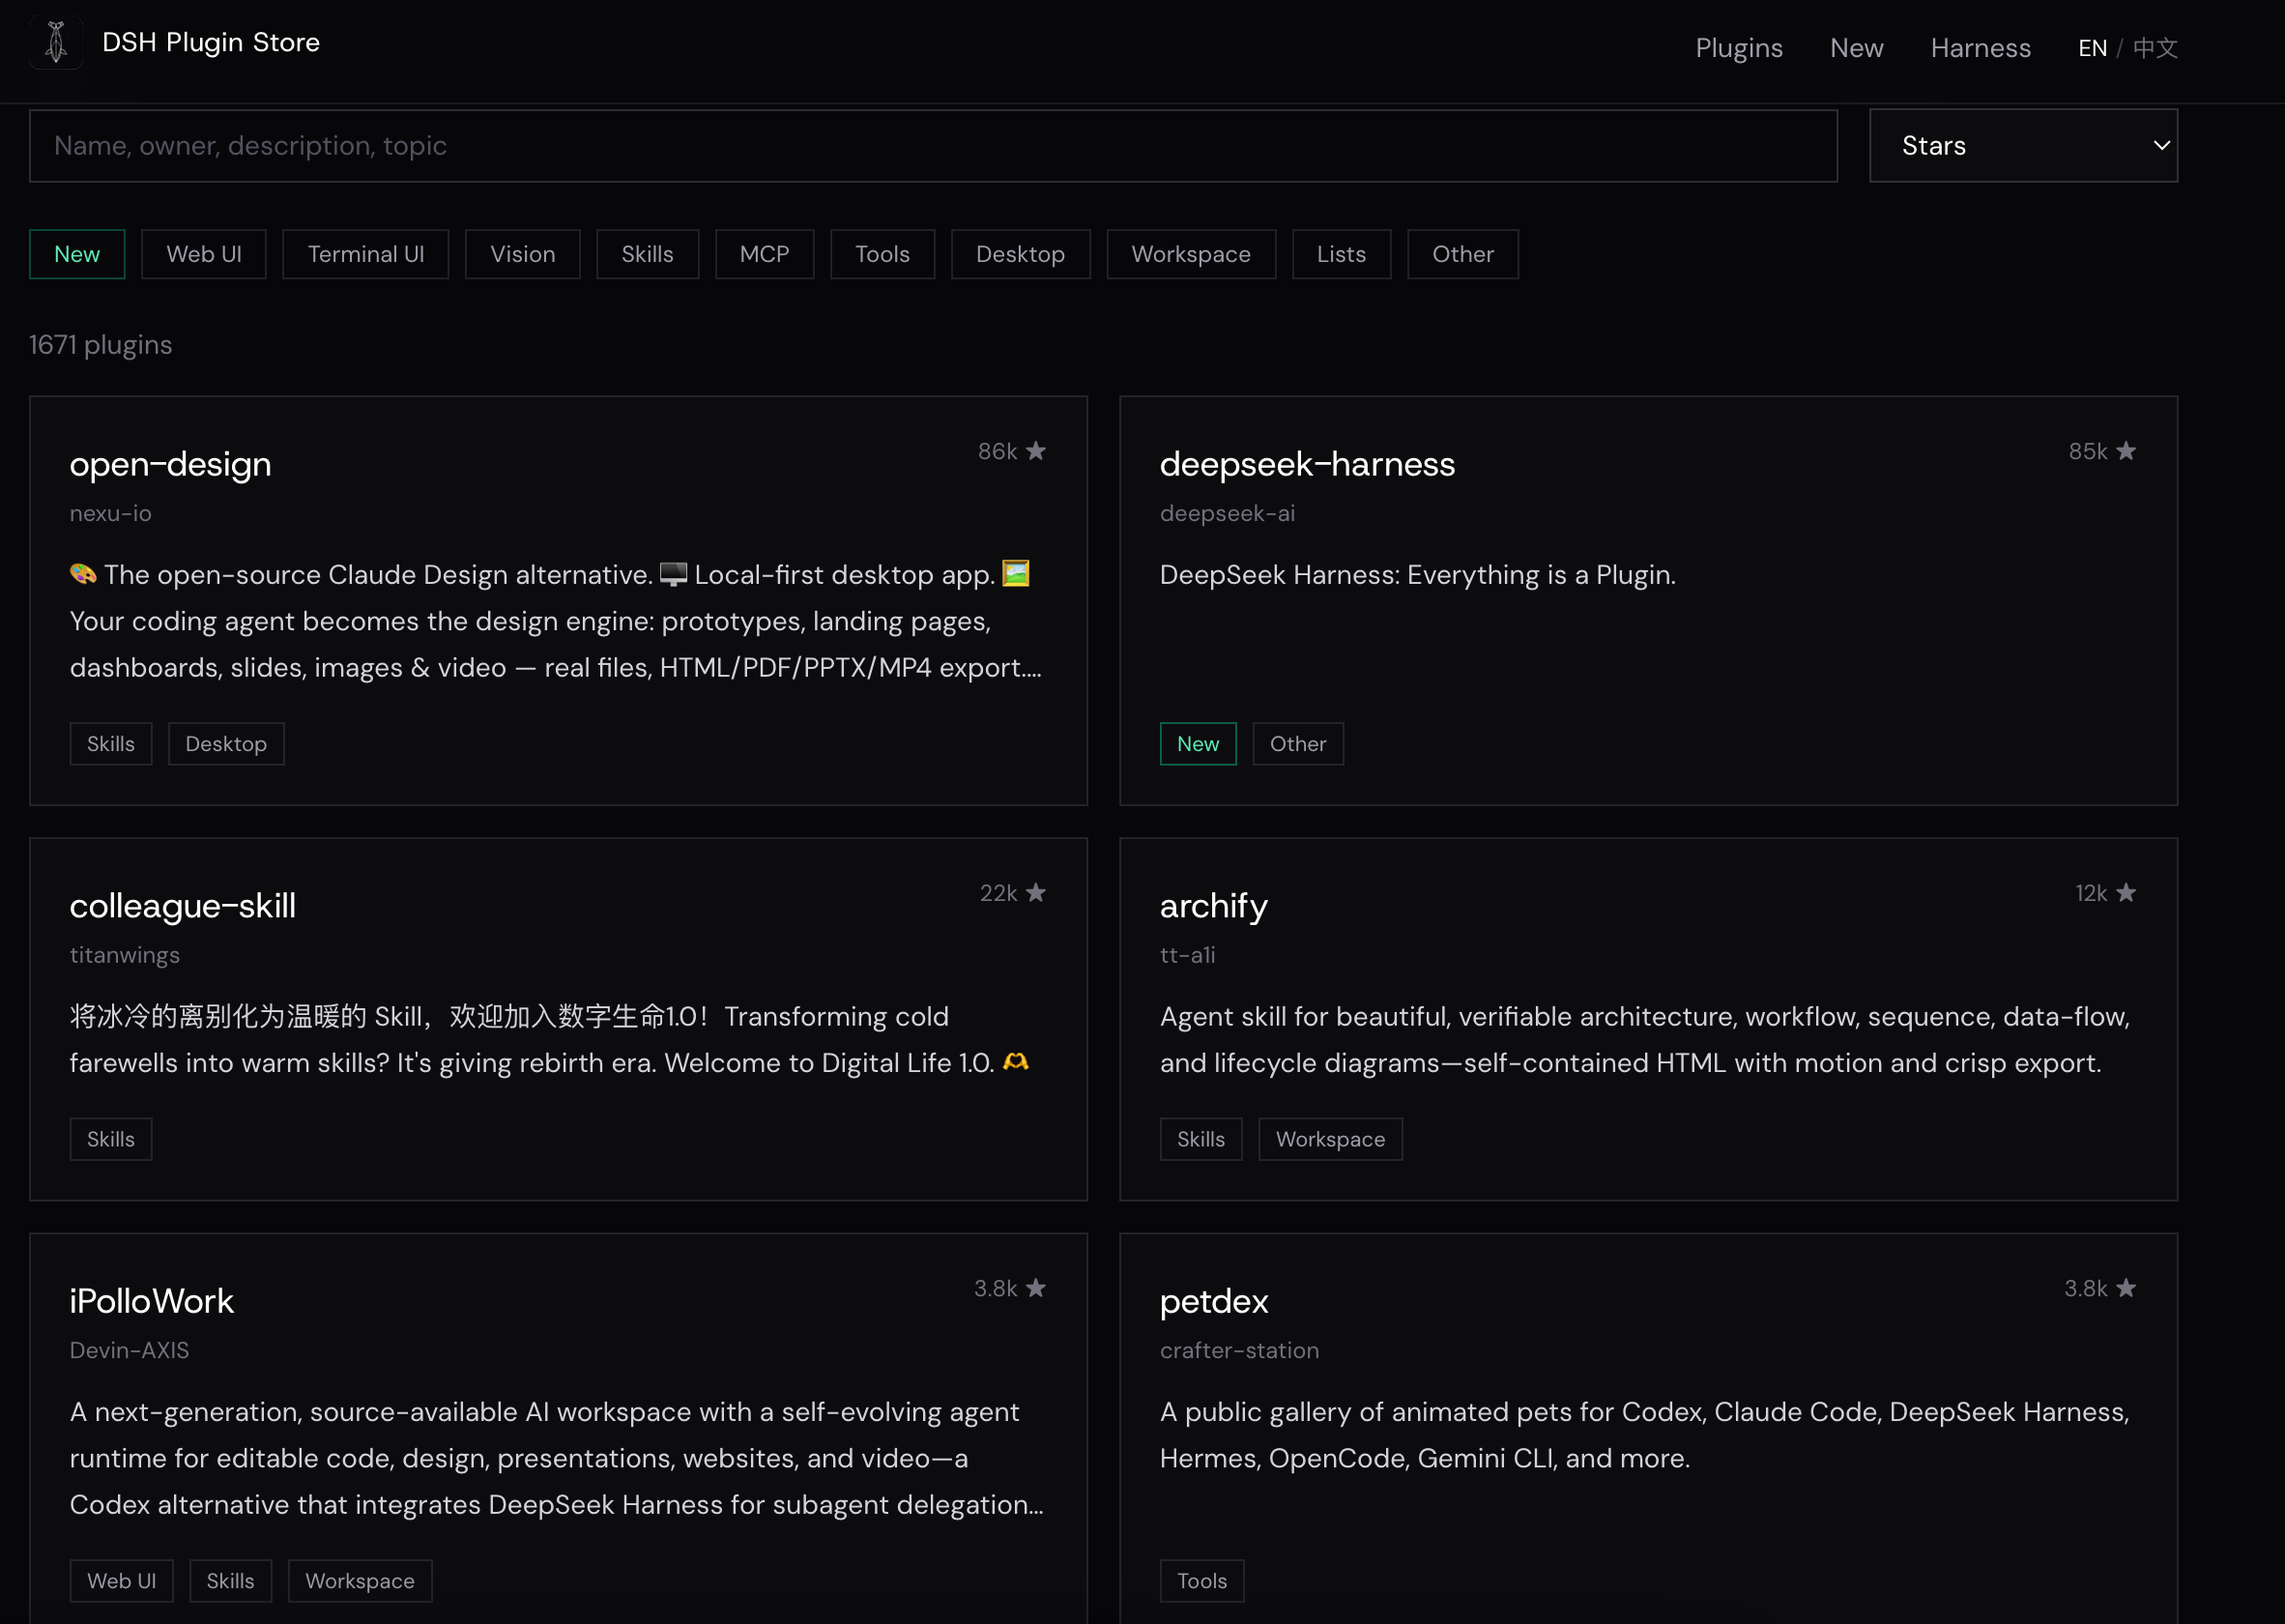Click the star icon on deepseek-harness card
The width and height of the screenshot is (2285, 1624).
2126,451
